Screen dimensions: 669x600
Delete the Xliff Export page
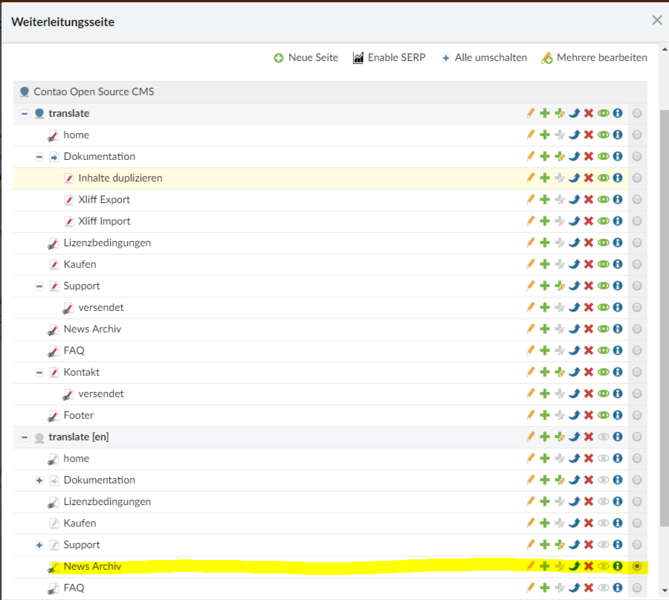tap(589, 200)
